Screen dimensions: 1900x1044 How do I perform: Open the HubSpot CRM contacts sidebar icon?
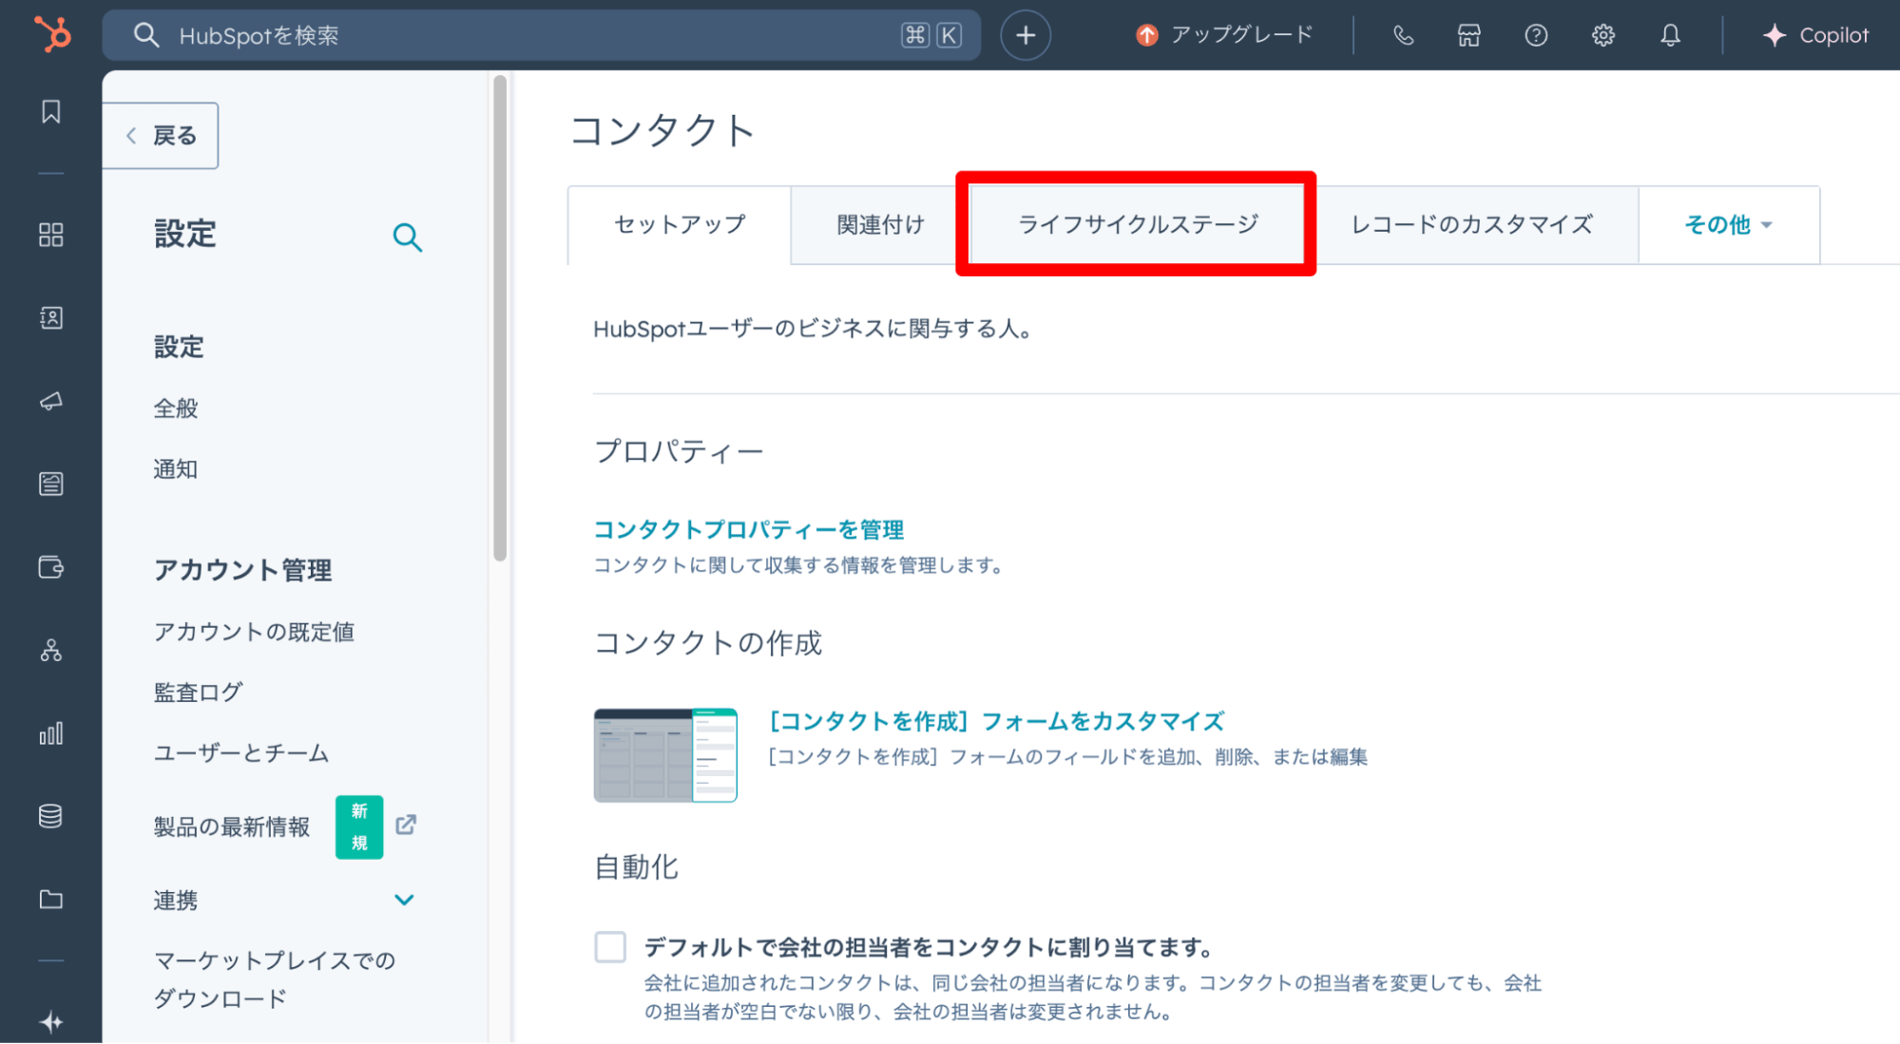click(x=52, y=318)
